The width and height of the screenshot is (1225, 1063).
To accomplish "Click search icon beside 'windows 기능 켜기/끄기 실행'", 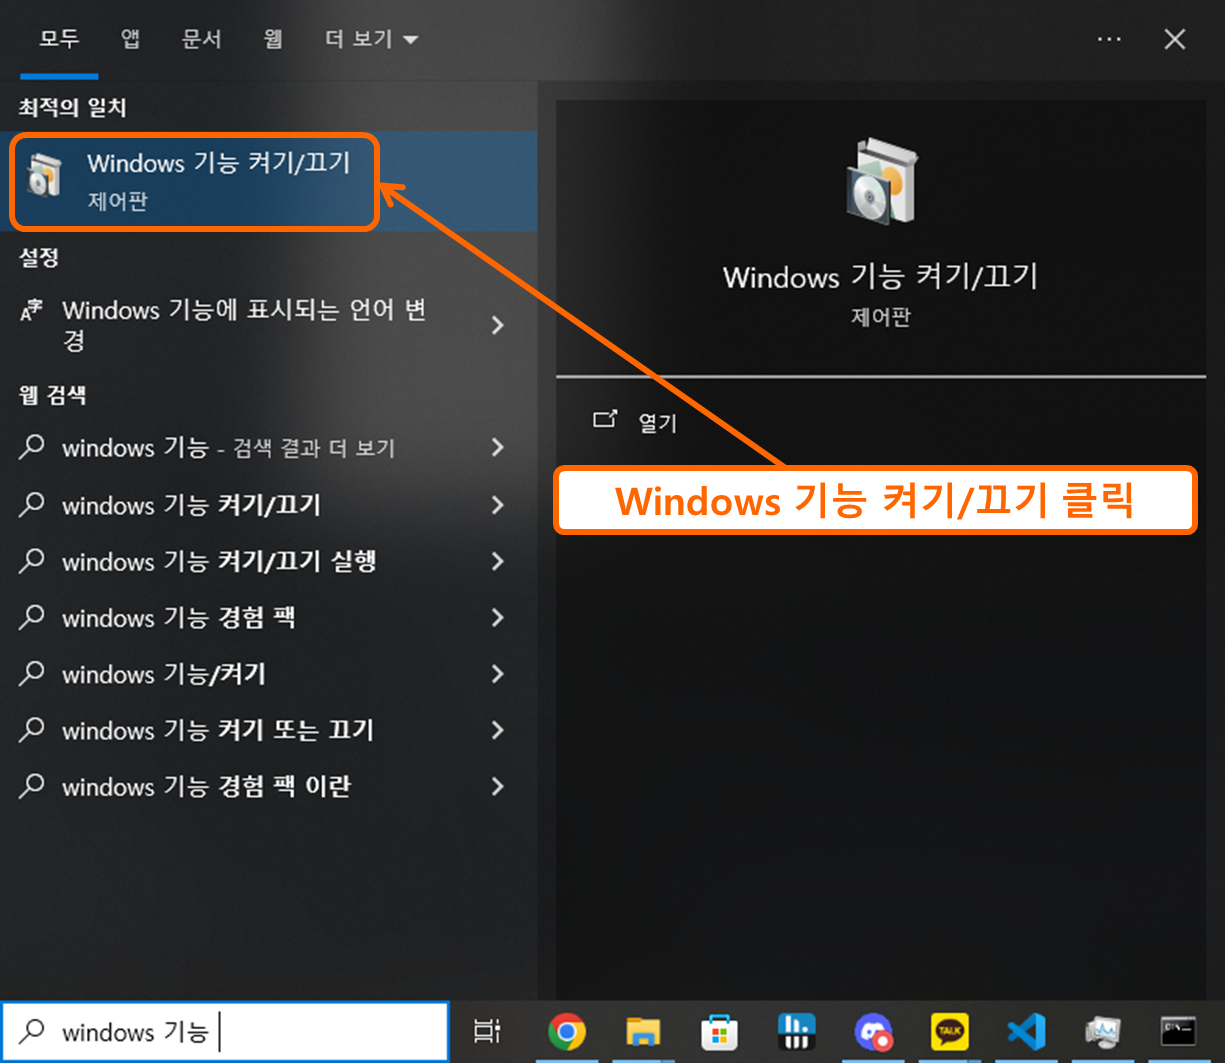I will [32, 560].
